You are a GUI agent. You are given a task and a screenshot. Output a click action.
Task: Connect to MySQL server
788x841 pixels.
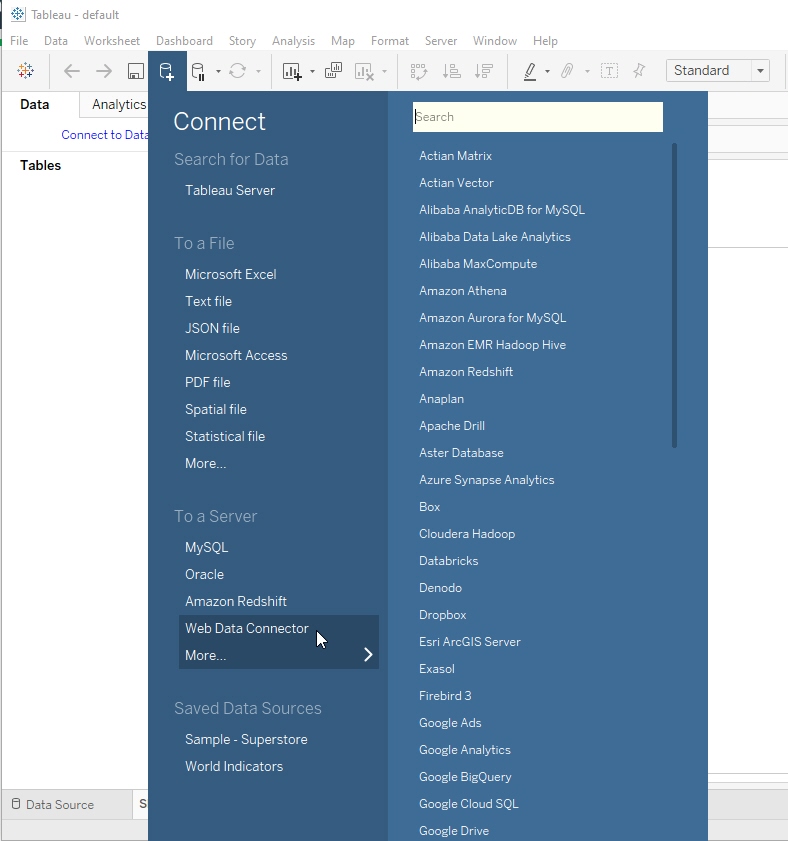point(207,548)
